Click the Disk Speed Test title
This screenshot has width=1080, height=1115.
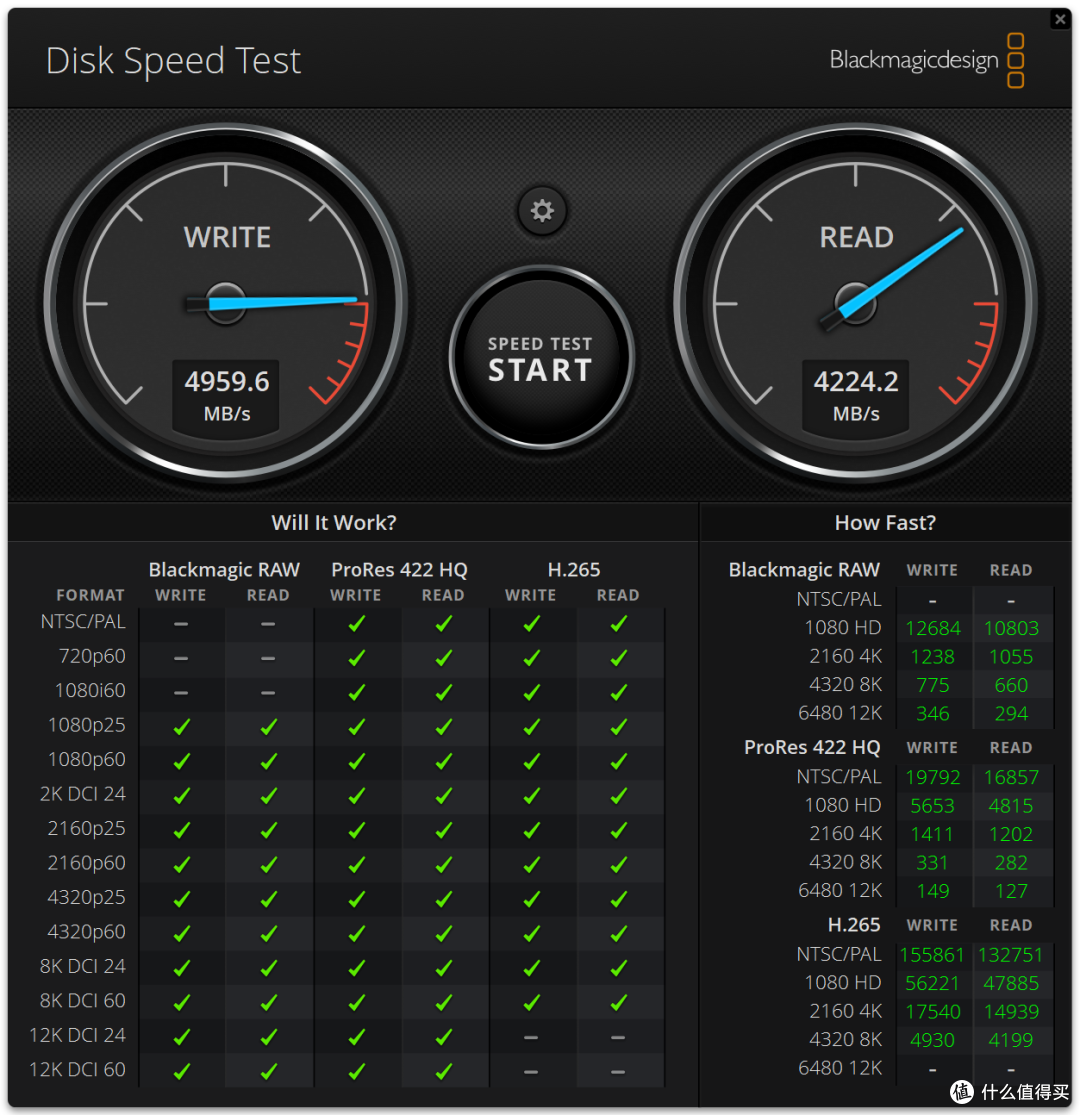173,61
